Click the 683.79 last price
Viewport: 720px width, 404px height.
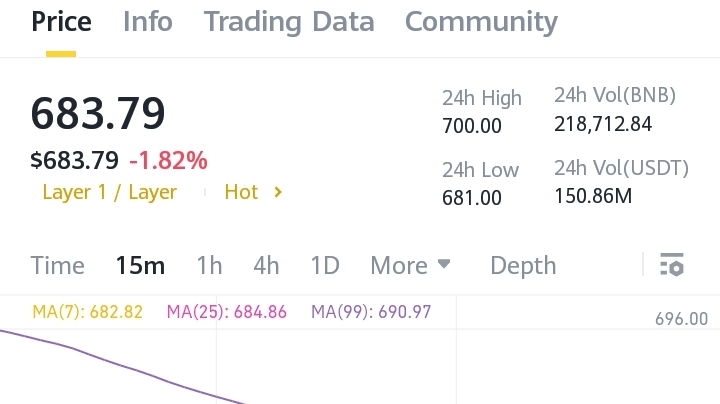(x=98, y=113)
